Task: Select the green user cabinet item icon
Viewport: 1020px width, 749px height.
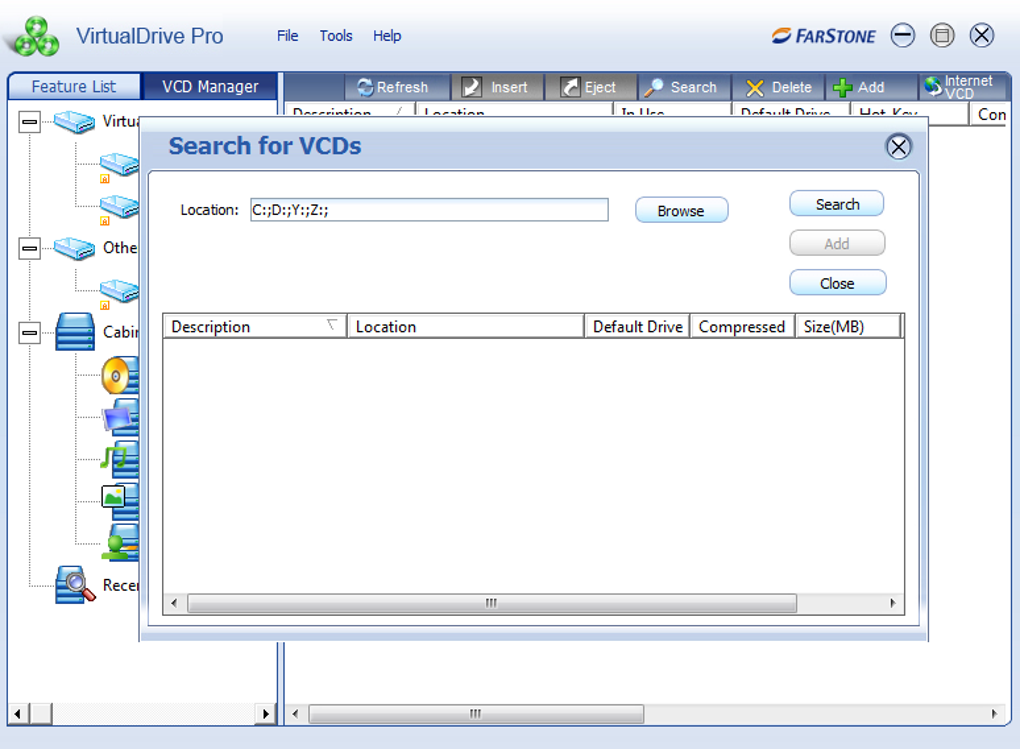Action: 120,543
